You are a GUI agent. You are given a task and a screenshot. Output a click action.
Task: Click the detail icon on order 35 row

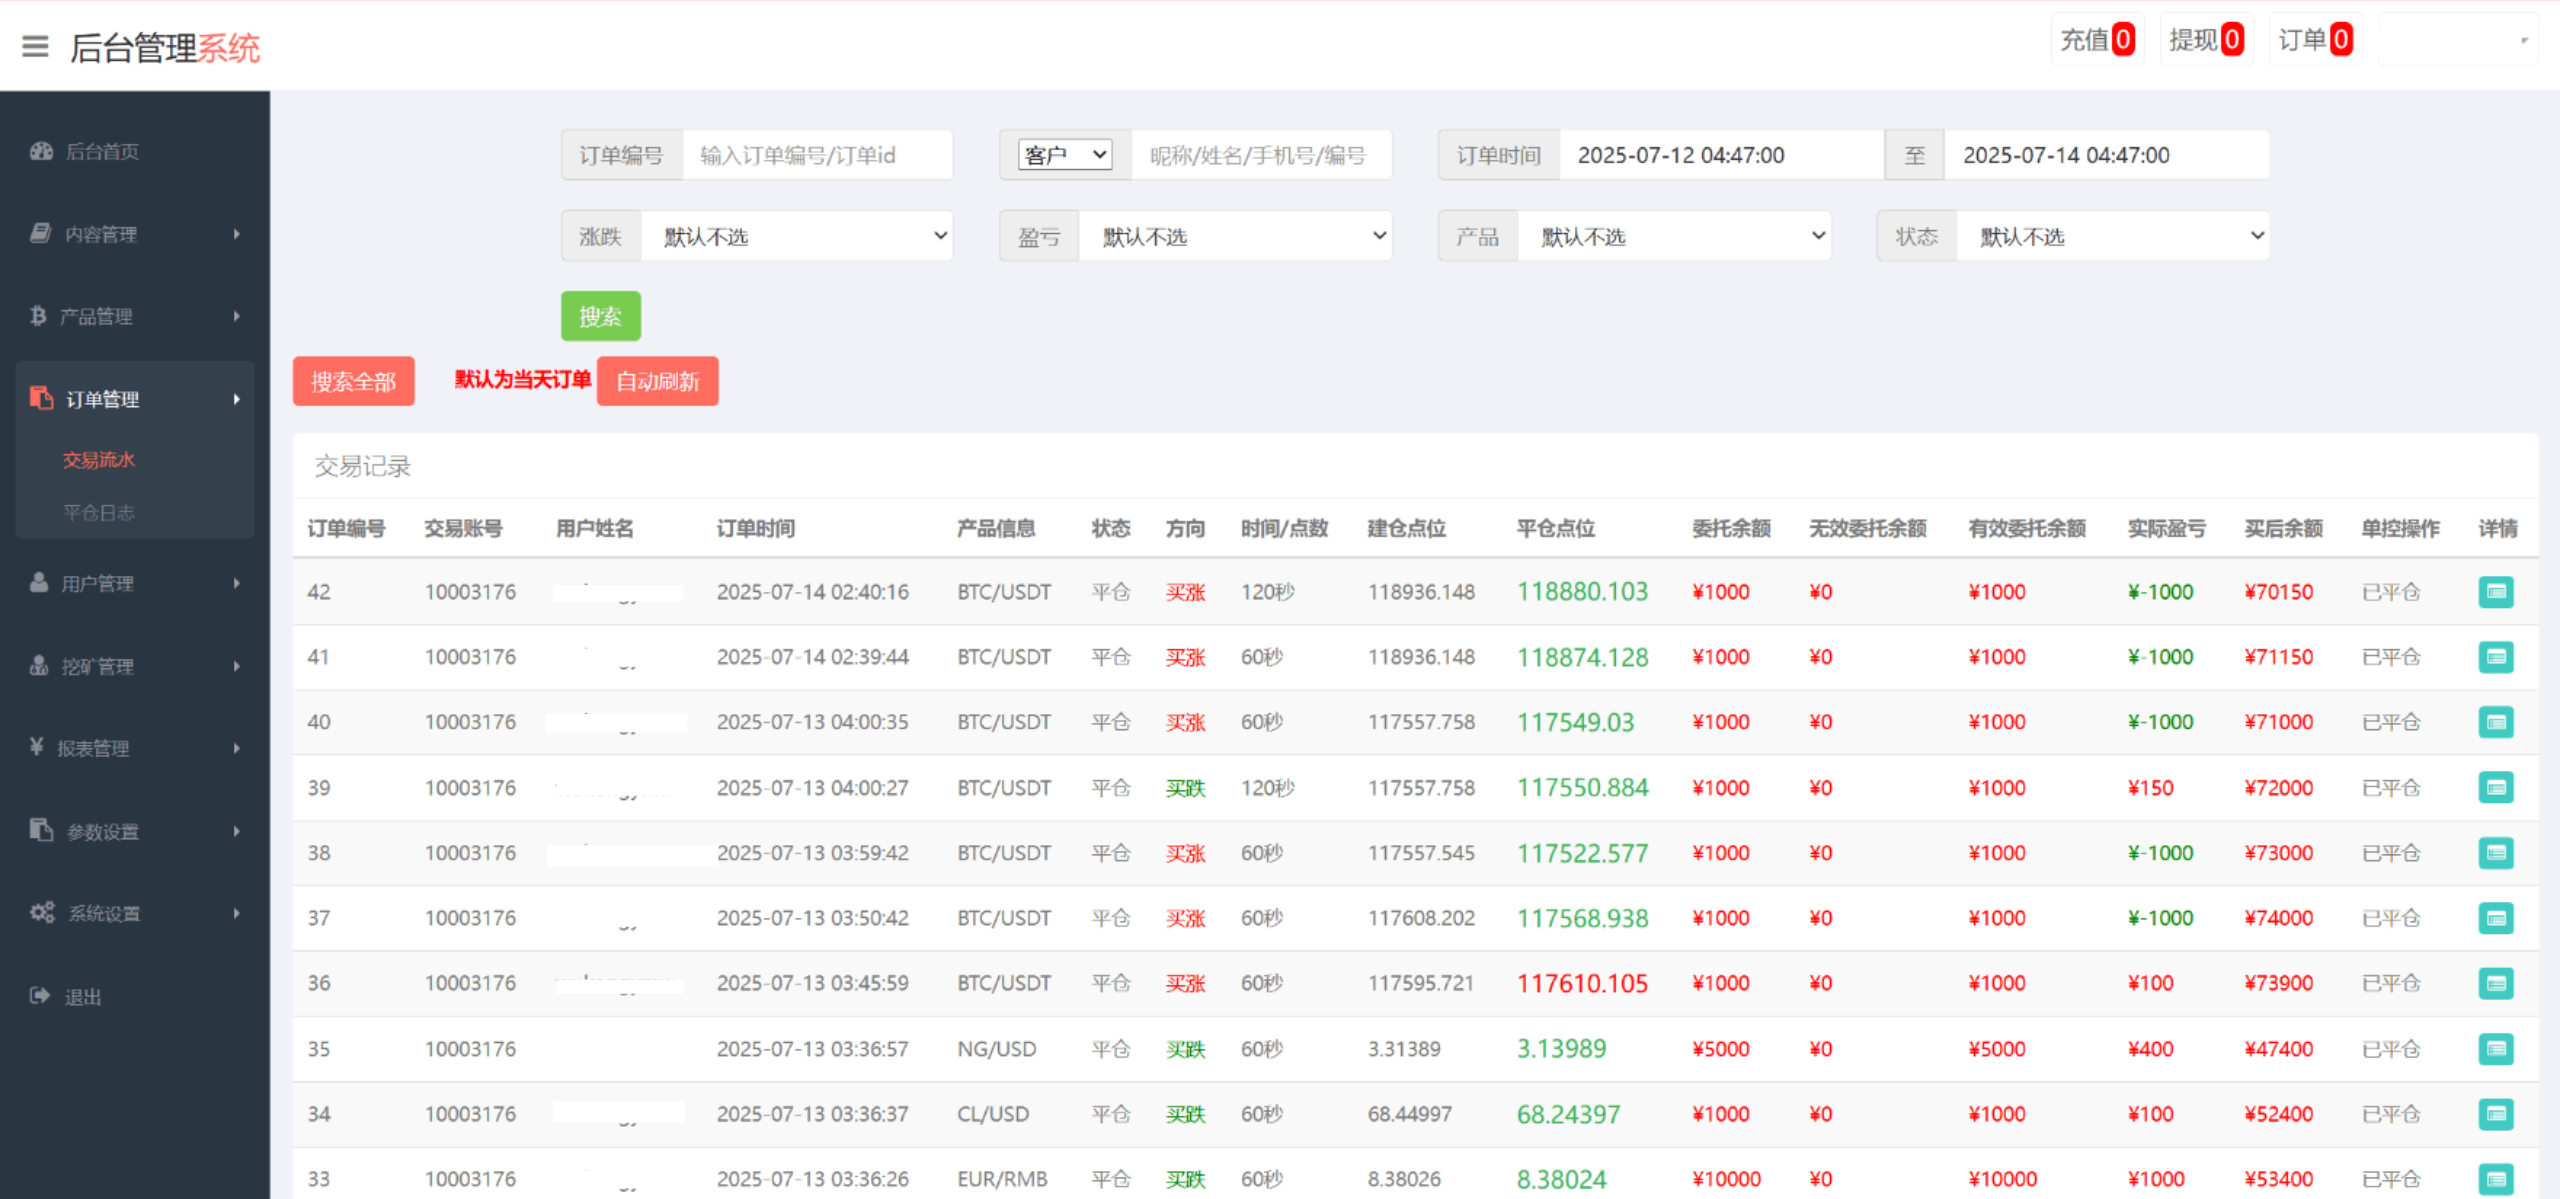pyautogui.click(x=2495, y=1049)
